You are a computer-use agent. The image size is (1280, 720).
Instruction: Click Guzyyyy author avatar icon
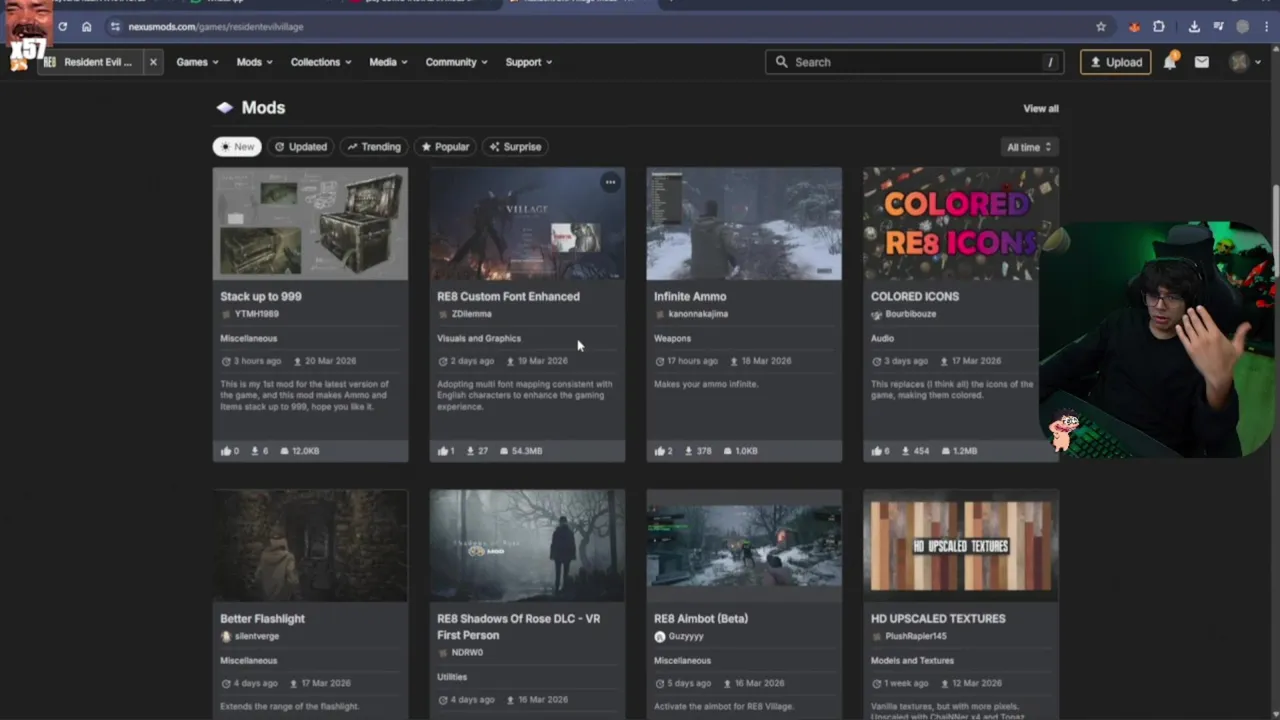coord(659,636)
